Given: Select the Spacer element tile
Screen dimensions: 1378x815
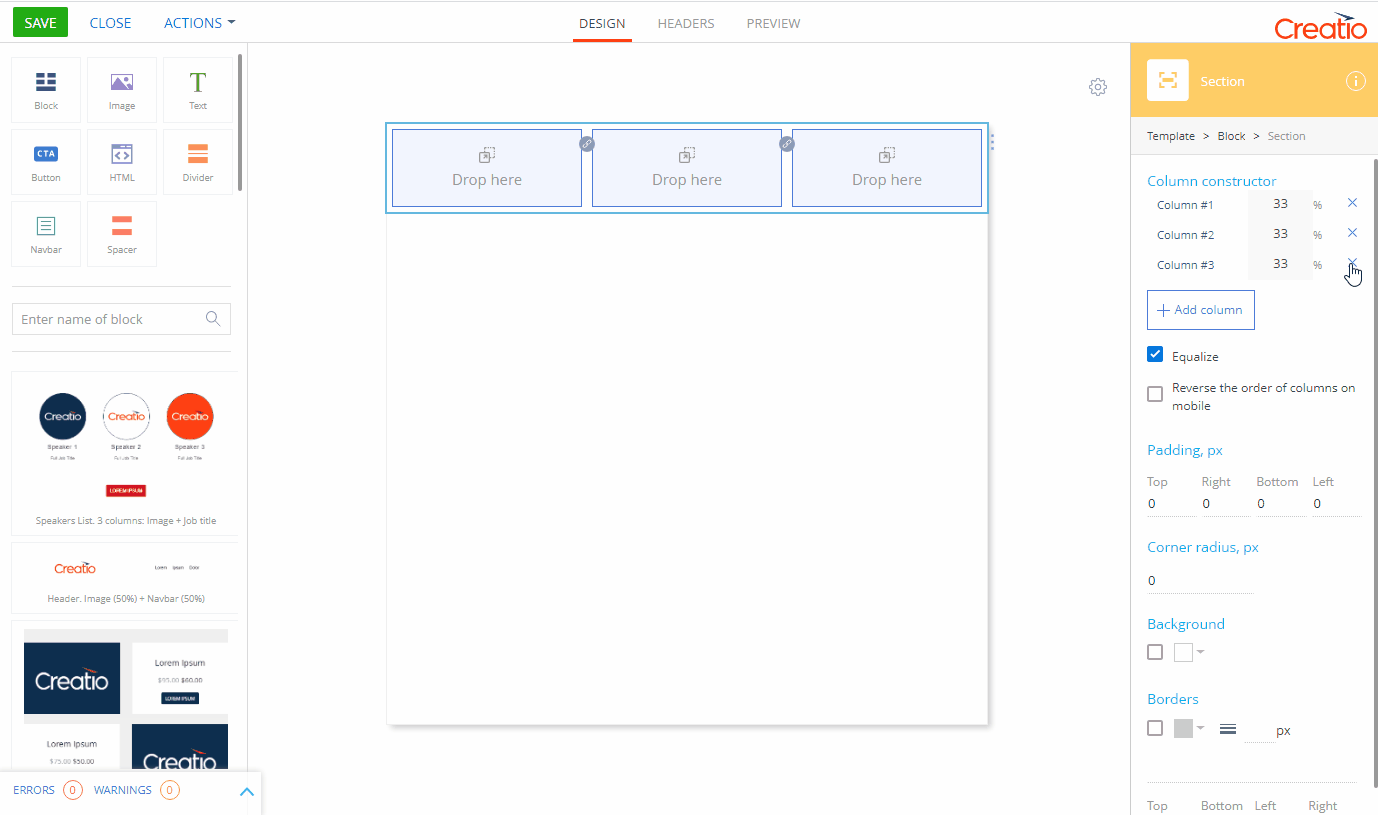Looking at the screenshot, I should (x=122, y=234).
